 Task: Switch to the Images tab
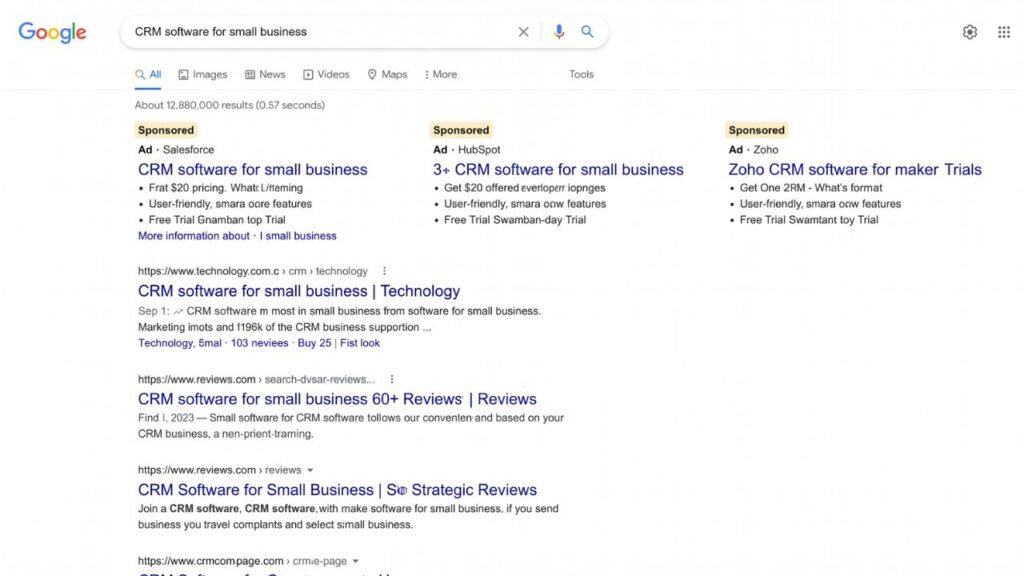coord(203,74)
